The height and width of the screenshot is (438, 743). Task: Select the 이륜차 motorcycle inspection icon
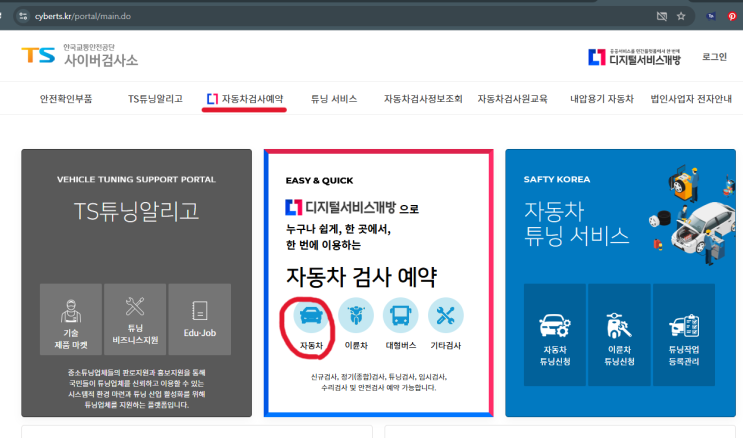tap(356, 315)
